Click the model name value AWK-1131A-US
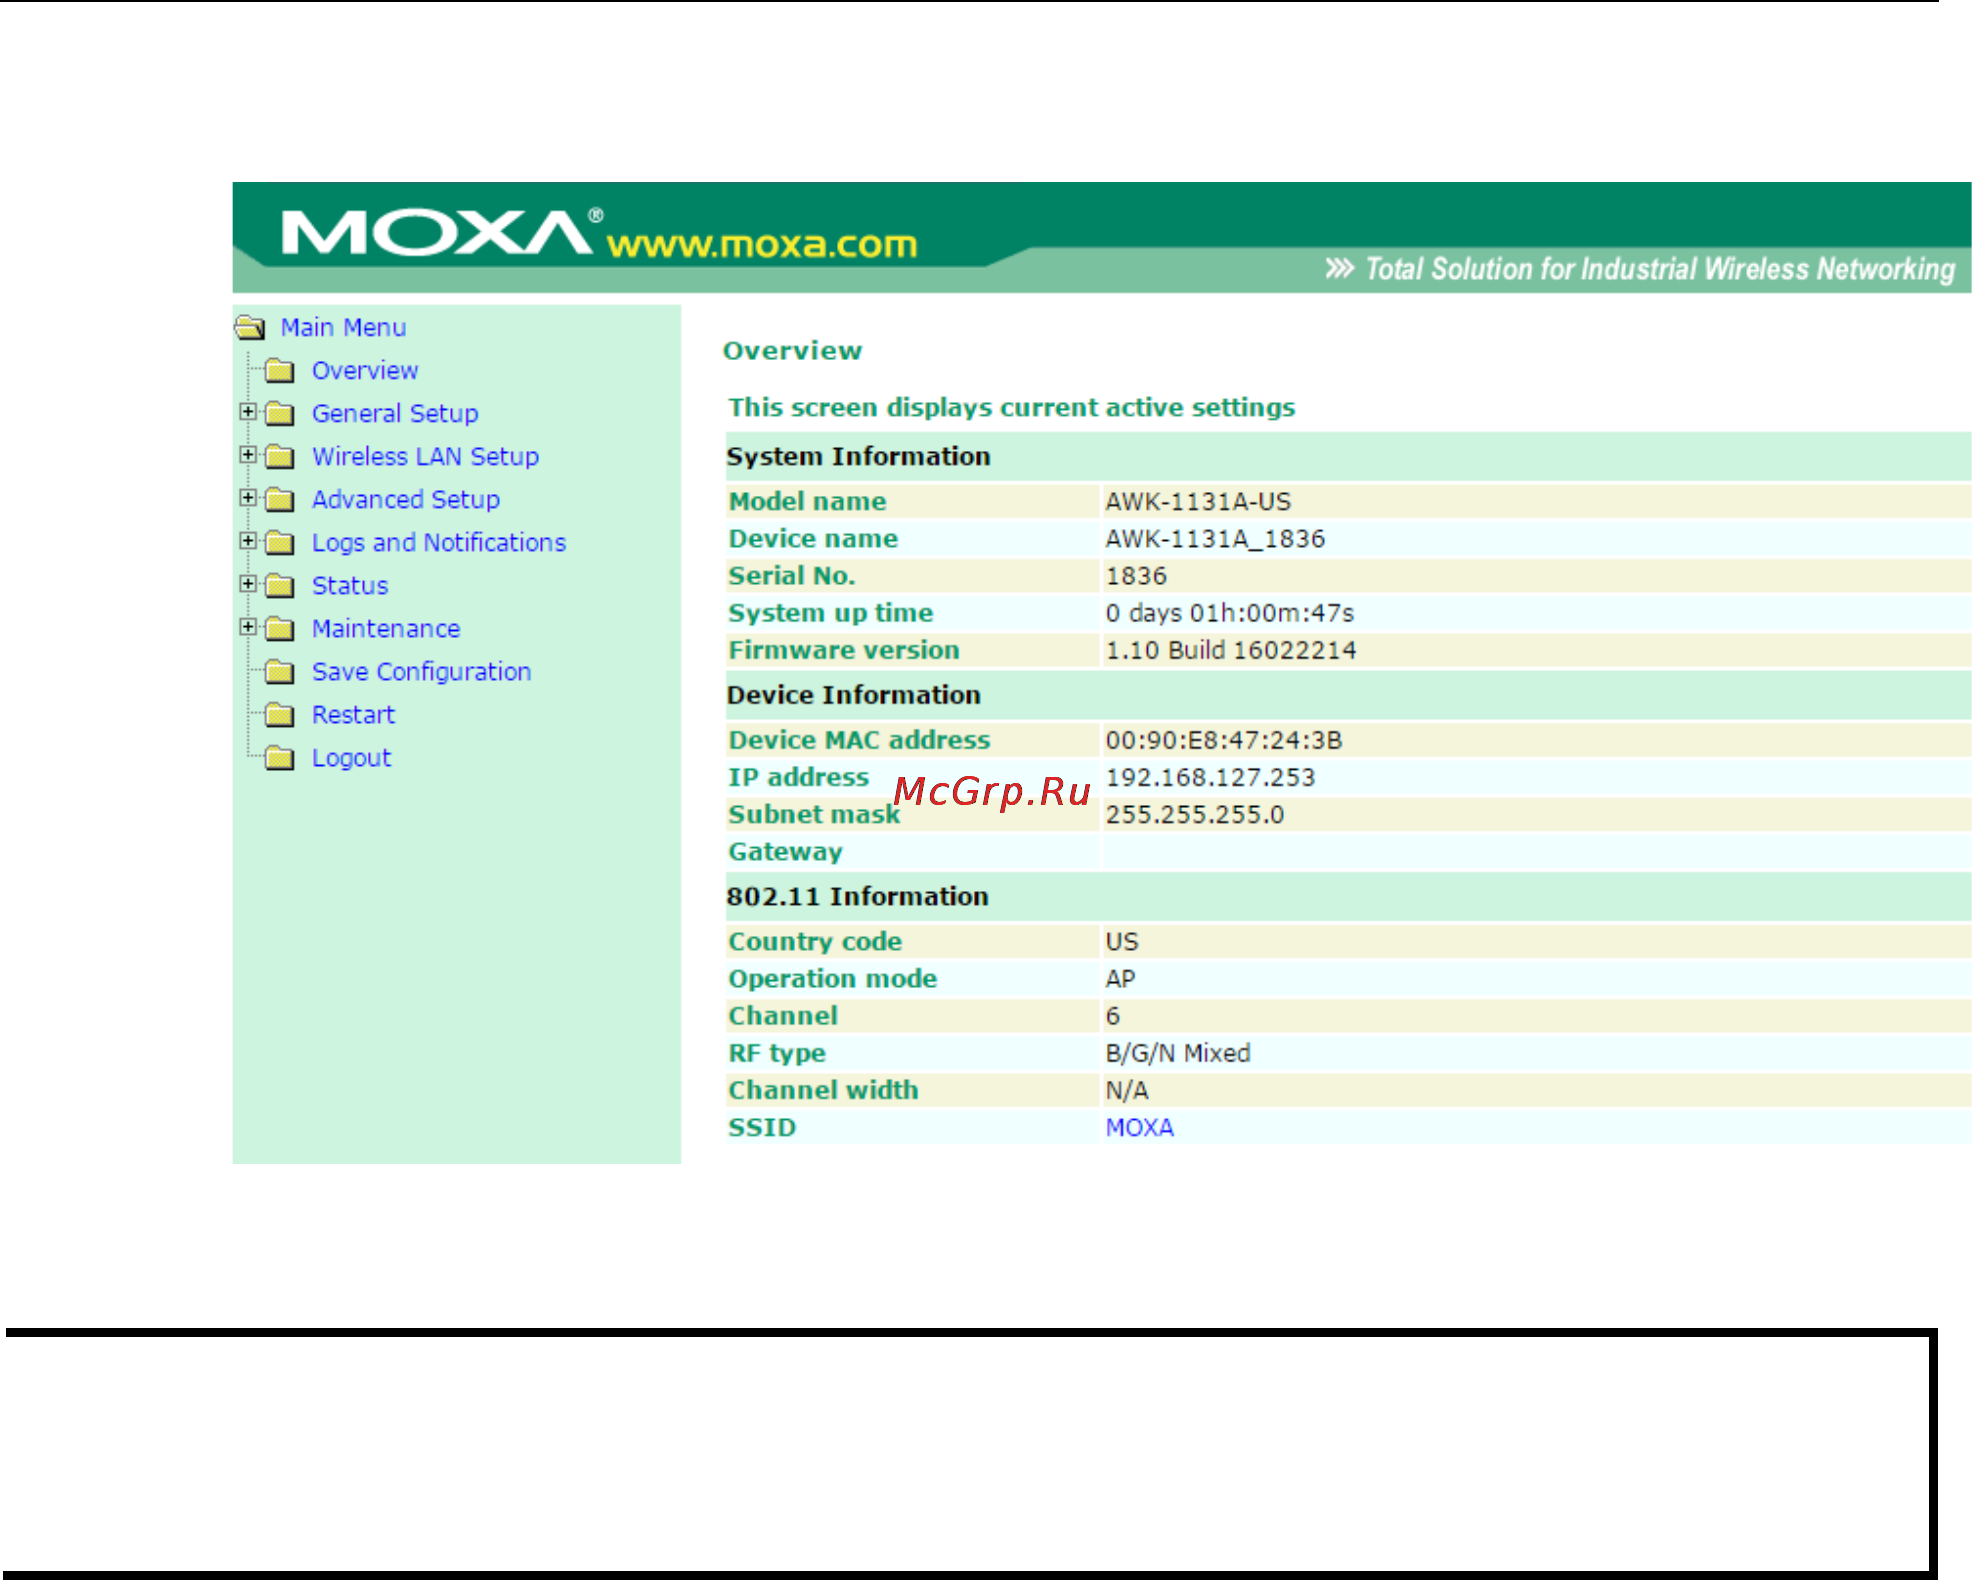Screen dimensions: 1972x1580 point(1198,502)
